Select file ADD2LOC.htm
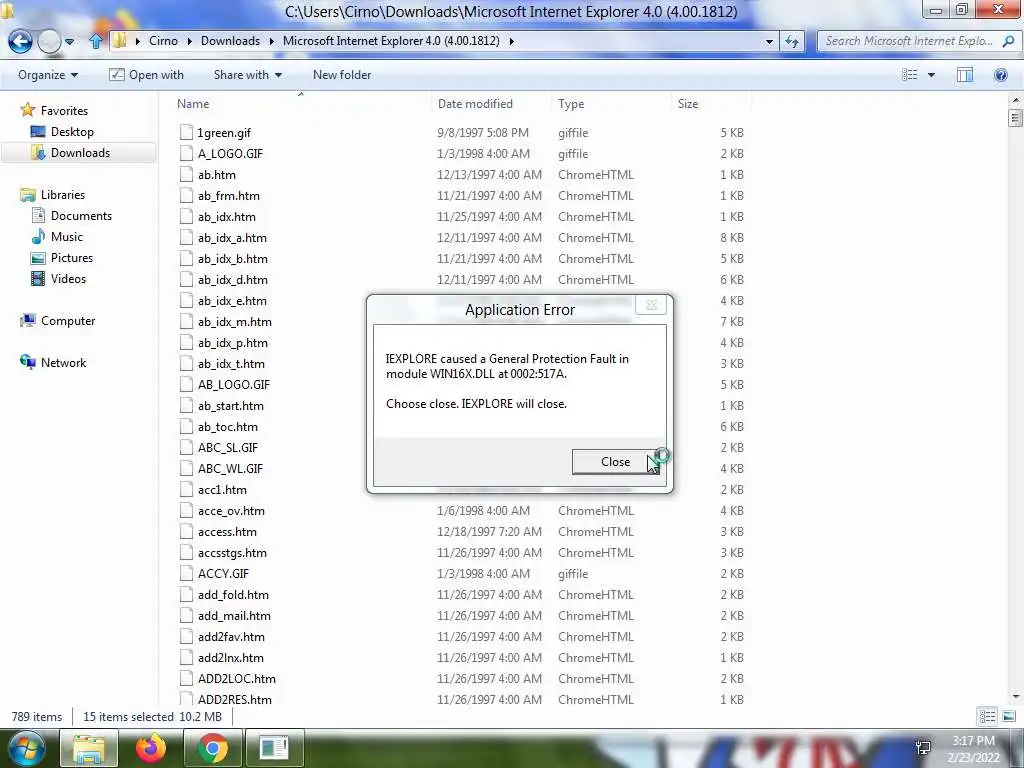 tap(236, 679)
